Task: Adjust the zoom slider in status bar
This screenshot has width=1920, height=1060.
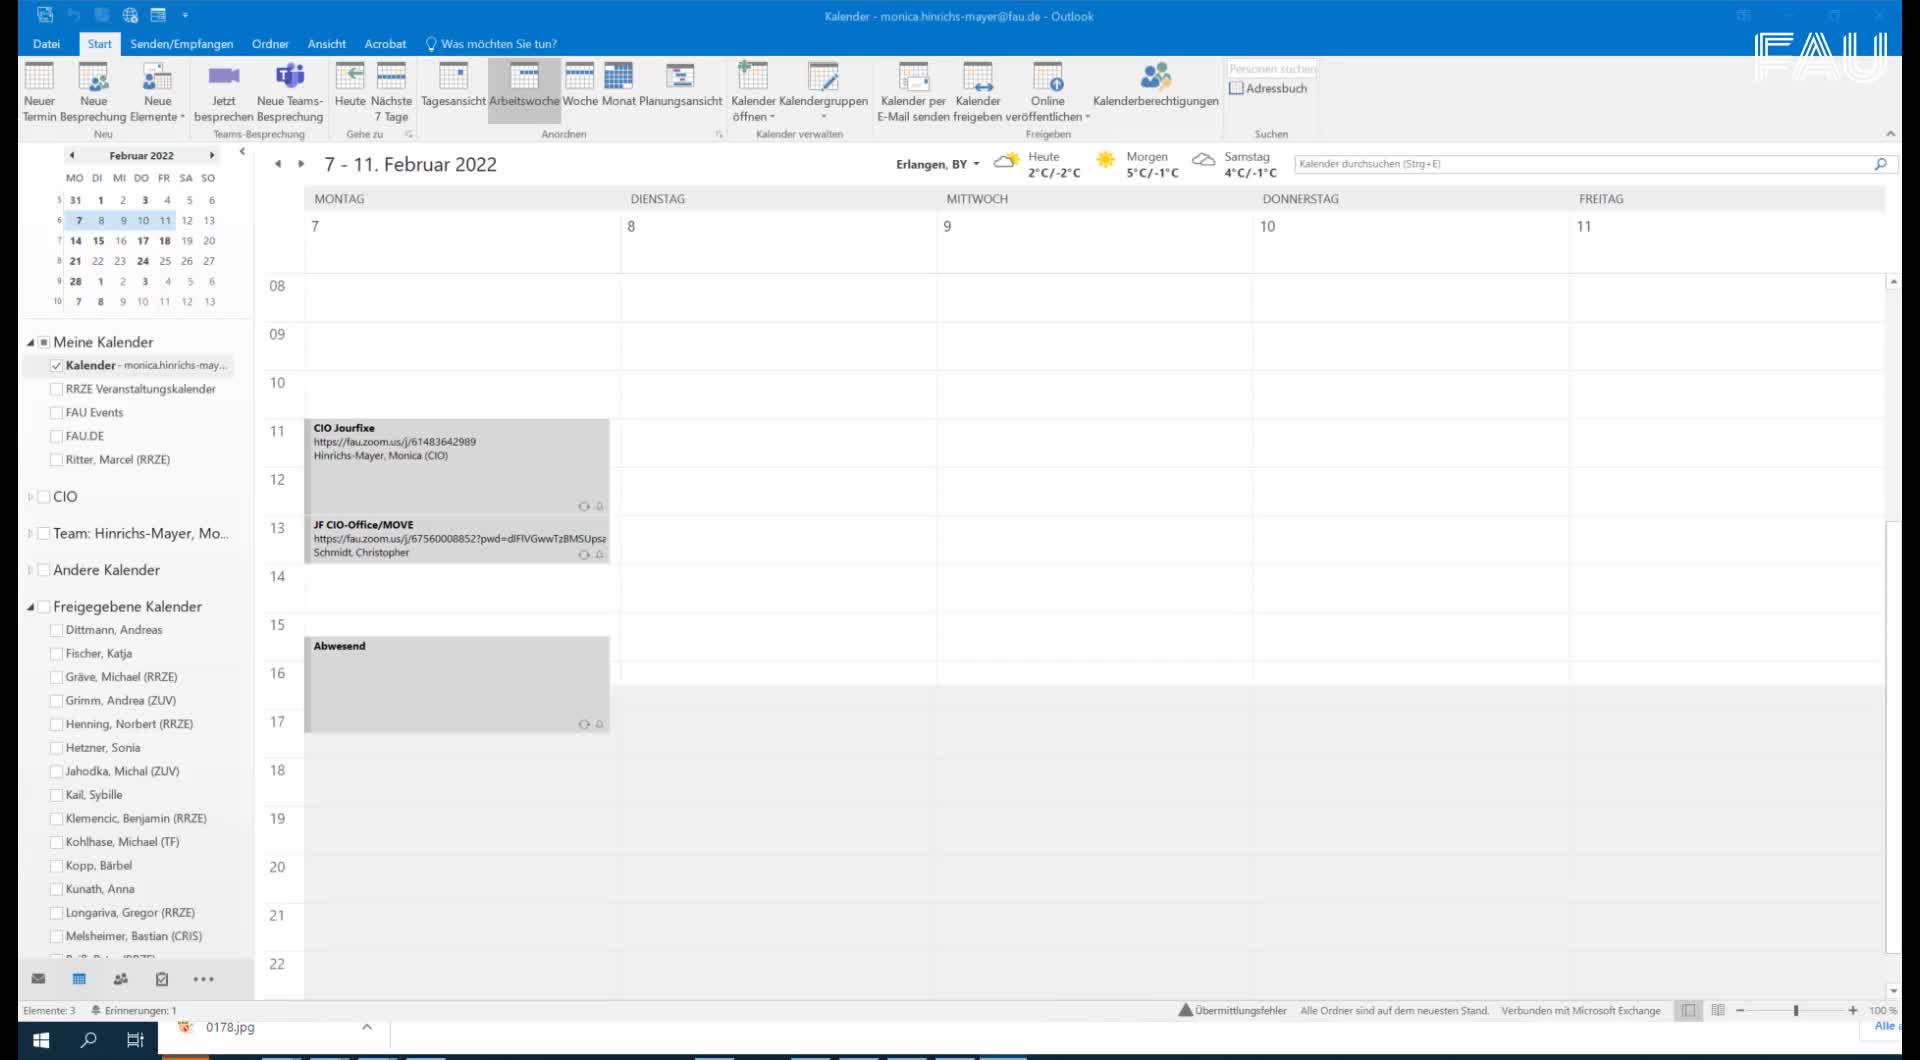Action: click(x=1796, y=1011)
